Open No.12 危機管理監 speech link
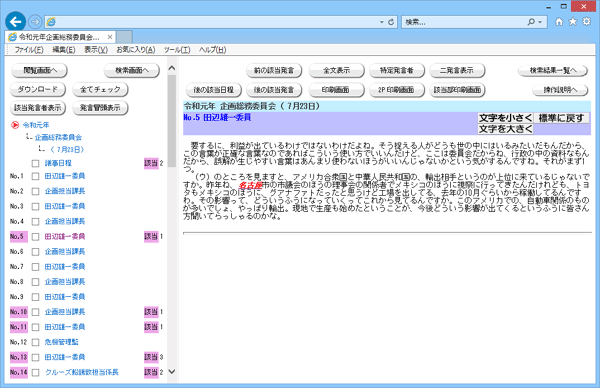The width and height of the screenshot is (600, 388). tap(61, 342)
